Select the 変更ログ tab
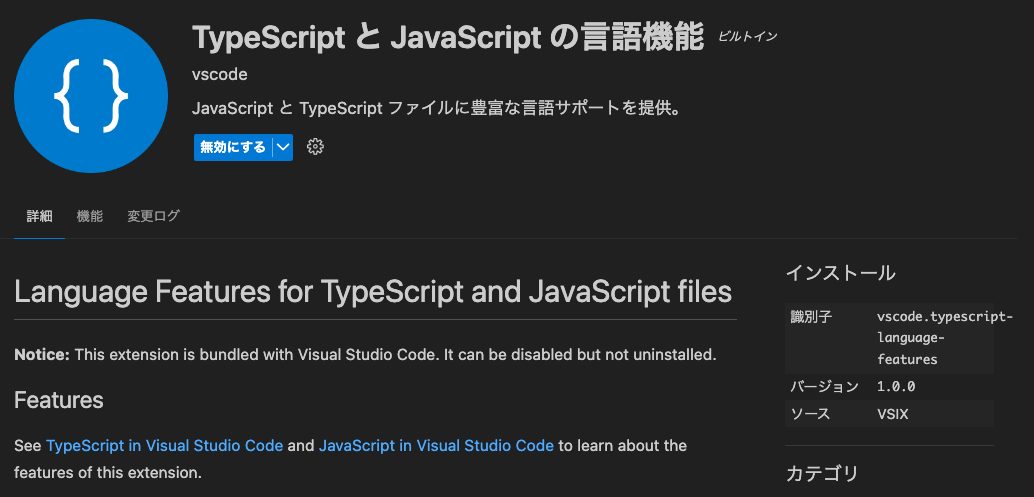 coord(153,216)
